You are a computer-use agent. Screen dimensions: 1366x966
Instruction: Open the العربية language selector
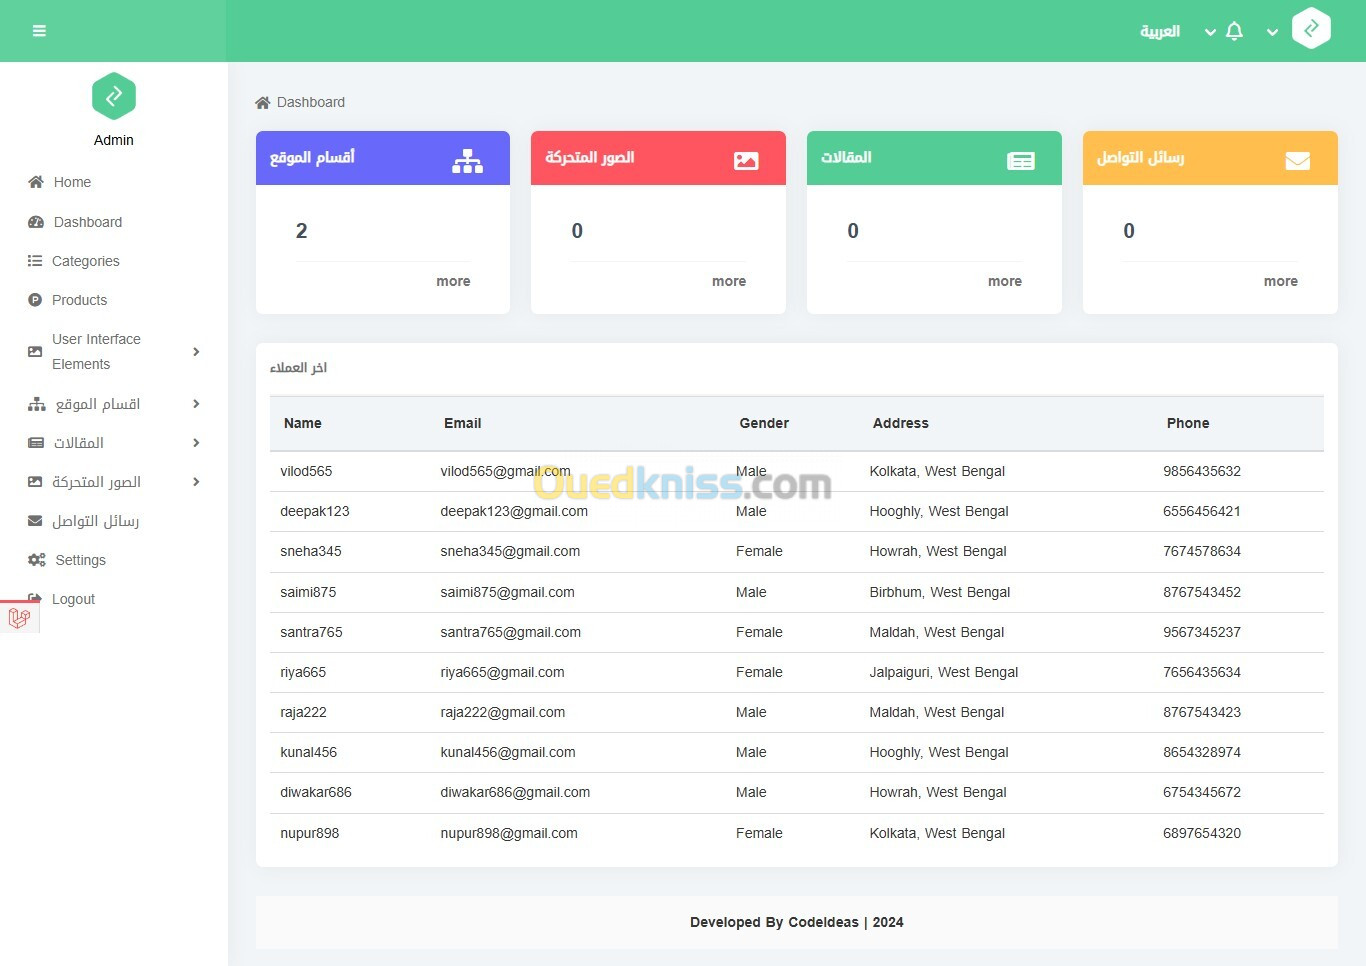(1160, 31)
